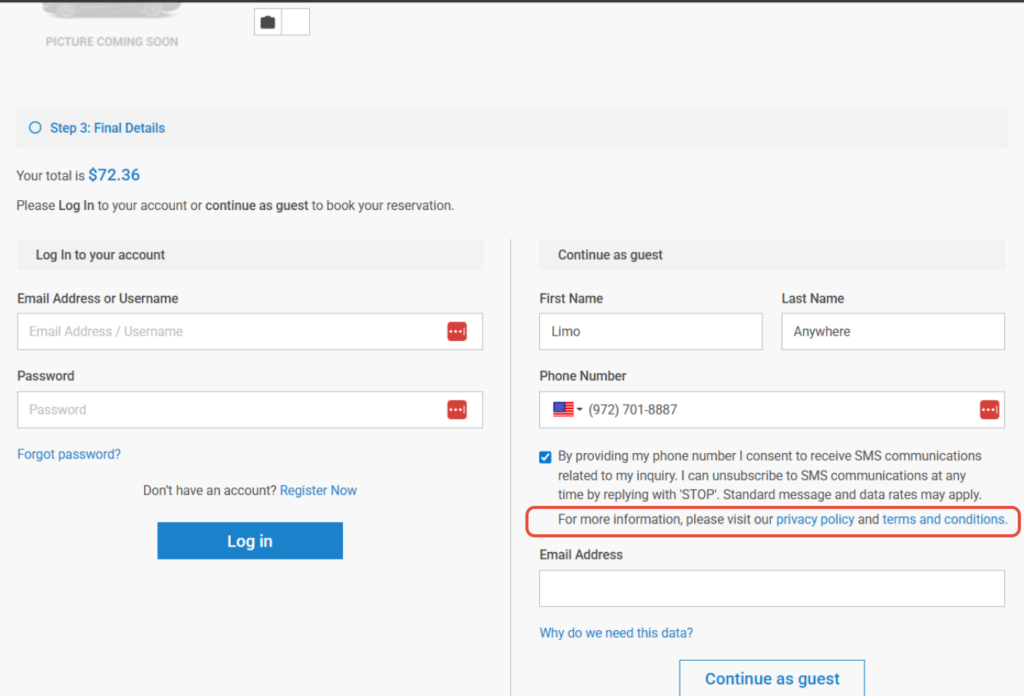Open the US flag country code dropdown
The height and width of the screenshot is (696, 1024).
pyautogui.click(x=567, y=409)
